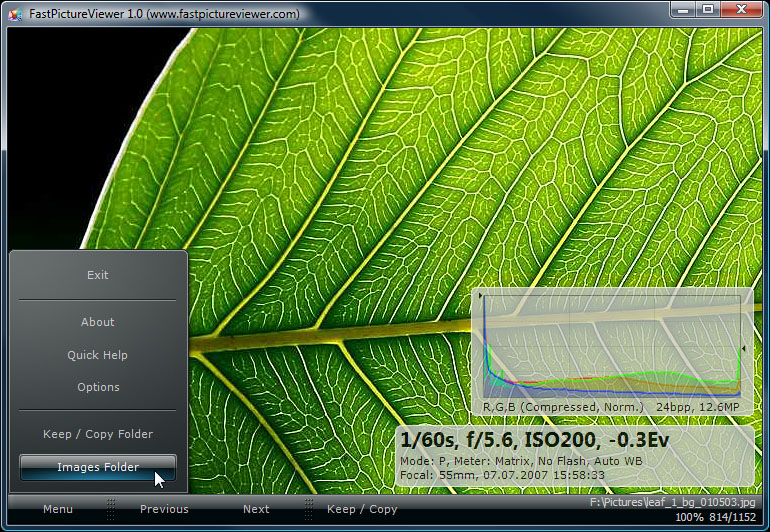Click the dotted grip between Menu and Previous
Image resolution: width=770 pixels, height=532 pixels.
(x=111, y=509)
